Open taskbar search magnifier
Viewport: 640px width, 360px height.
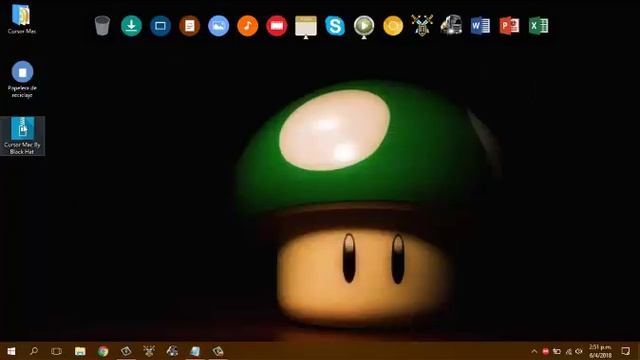click(34, 351)
